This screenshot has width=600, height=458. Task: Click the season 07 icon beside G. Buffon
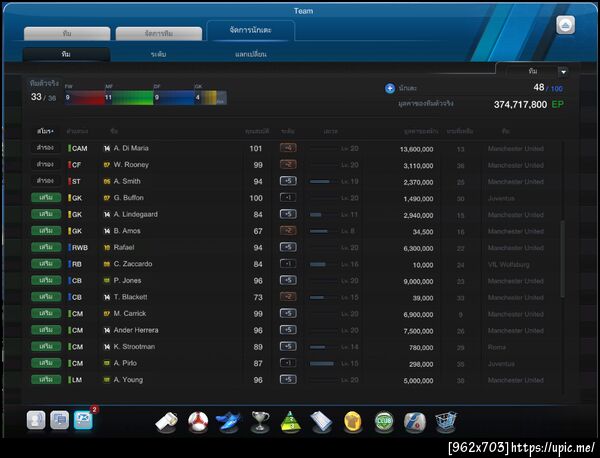[107, 198]
